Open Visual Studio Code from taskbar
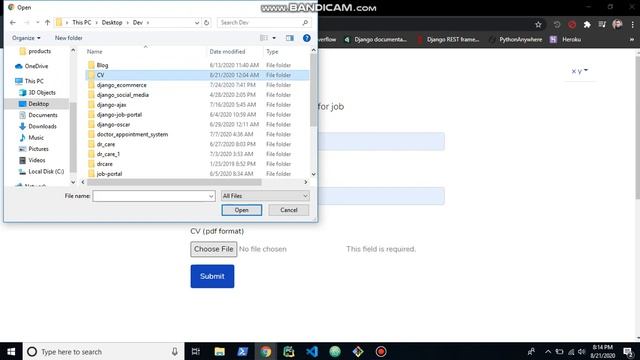Image resolution: width=640 pixels, height=360 pixels. [x=312, y=351]
